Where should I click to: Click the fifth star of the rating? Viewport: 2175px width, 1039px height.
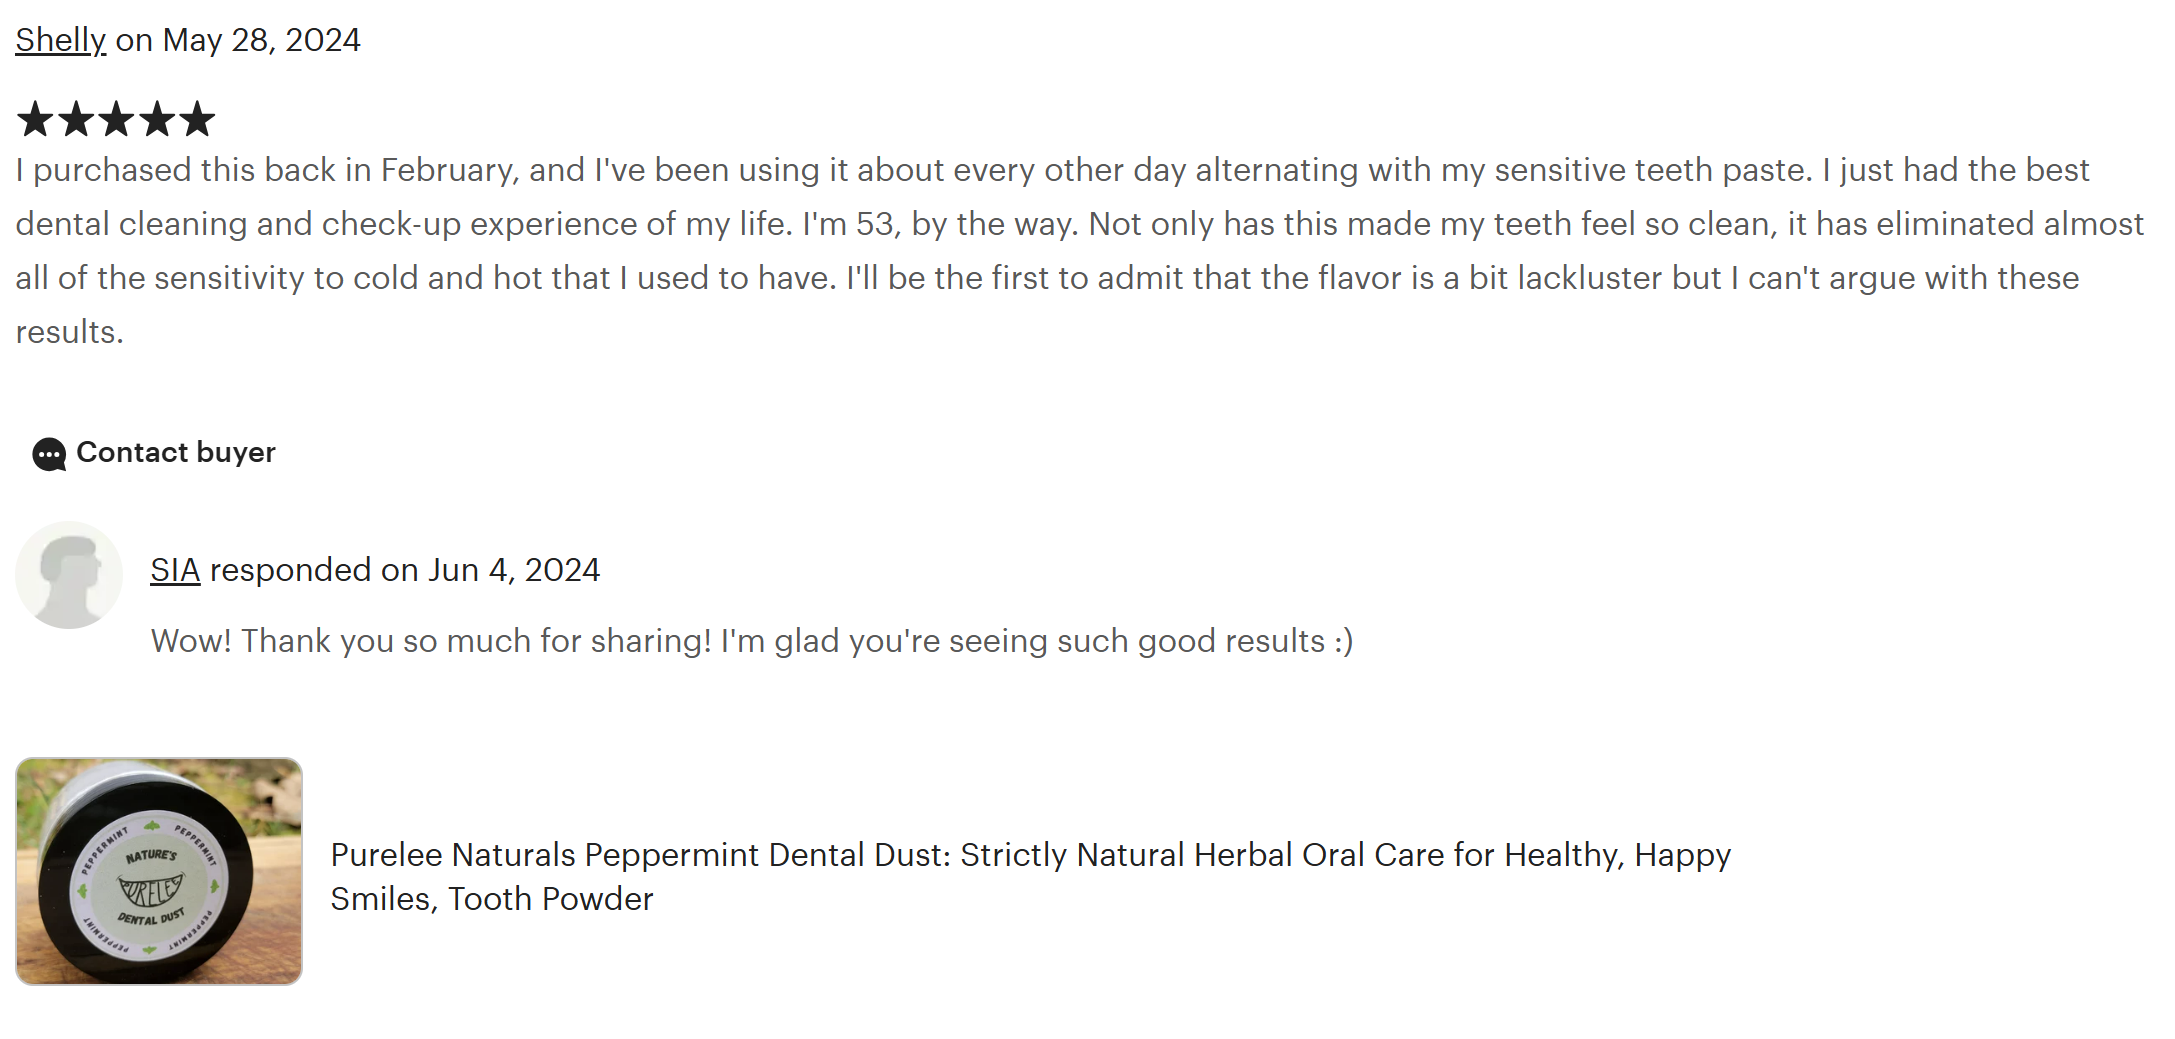[197, 119]
